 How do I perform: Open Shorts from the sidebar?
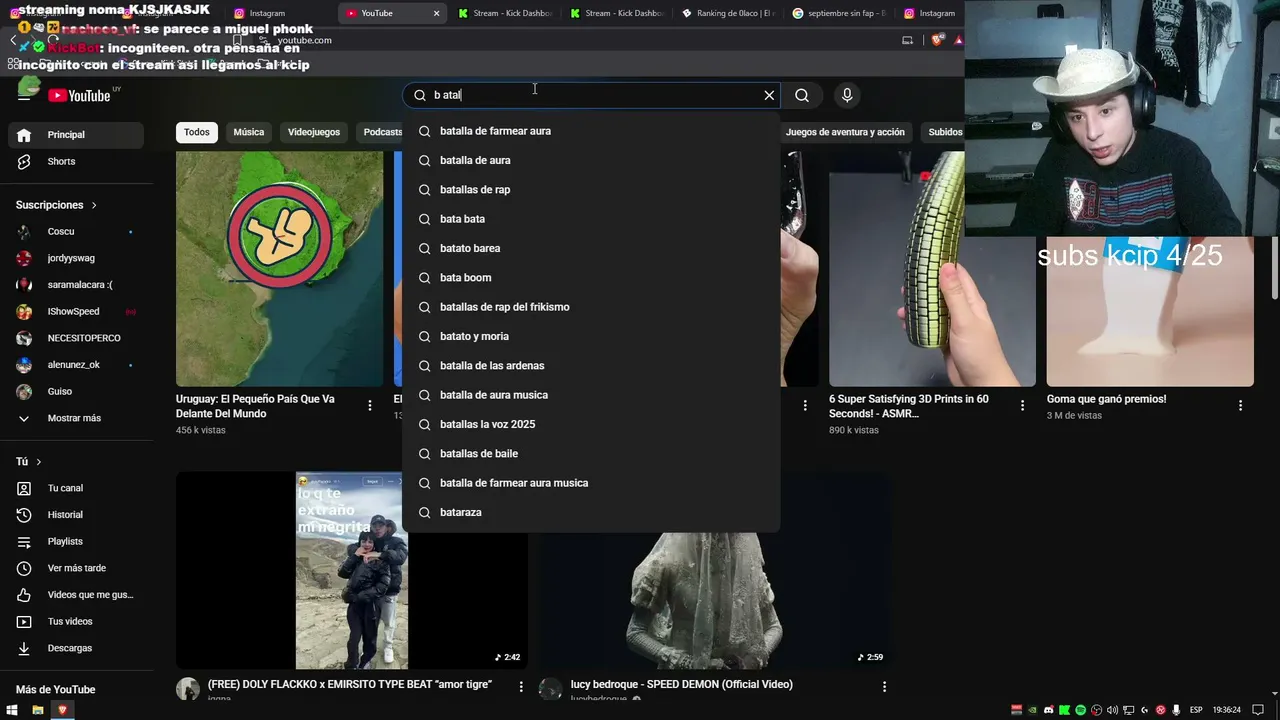(x=75, y=162)
